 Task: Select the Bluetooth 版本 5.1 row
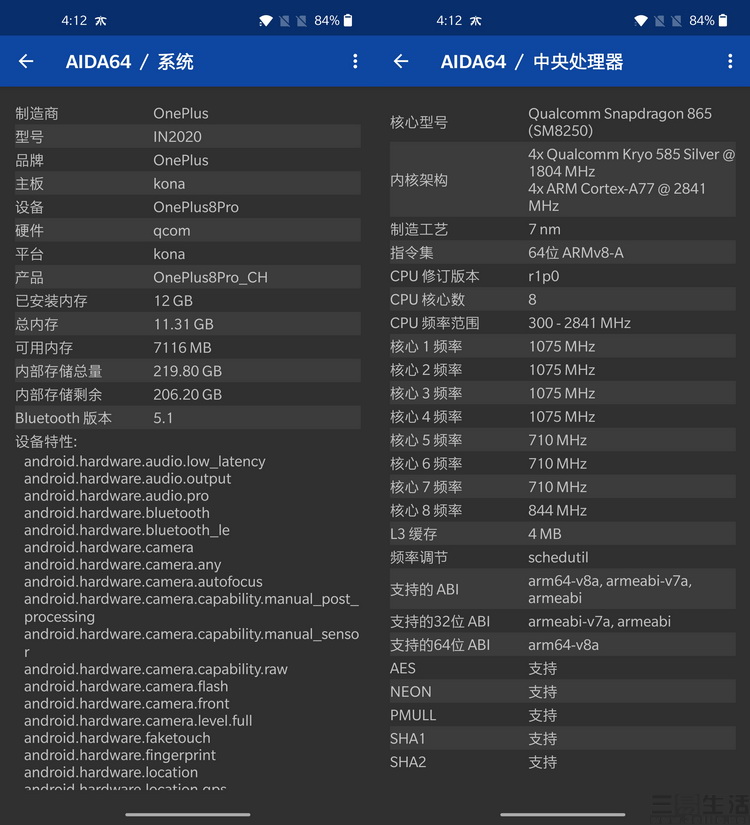[187, 418]
